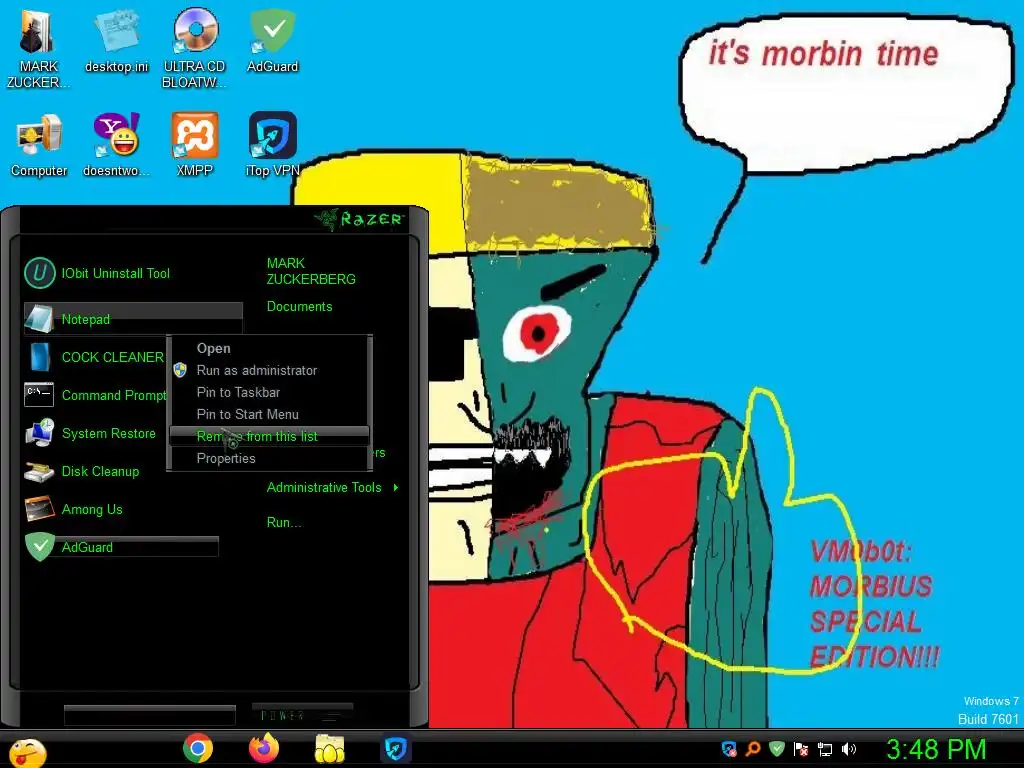This screenshot has height=768, width=1024.
Task: Click the Disk Cleanup label
Action: tap(100, 472)
